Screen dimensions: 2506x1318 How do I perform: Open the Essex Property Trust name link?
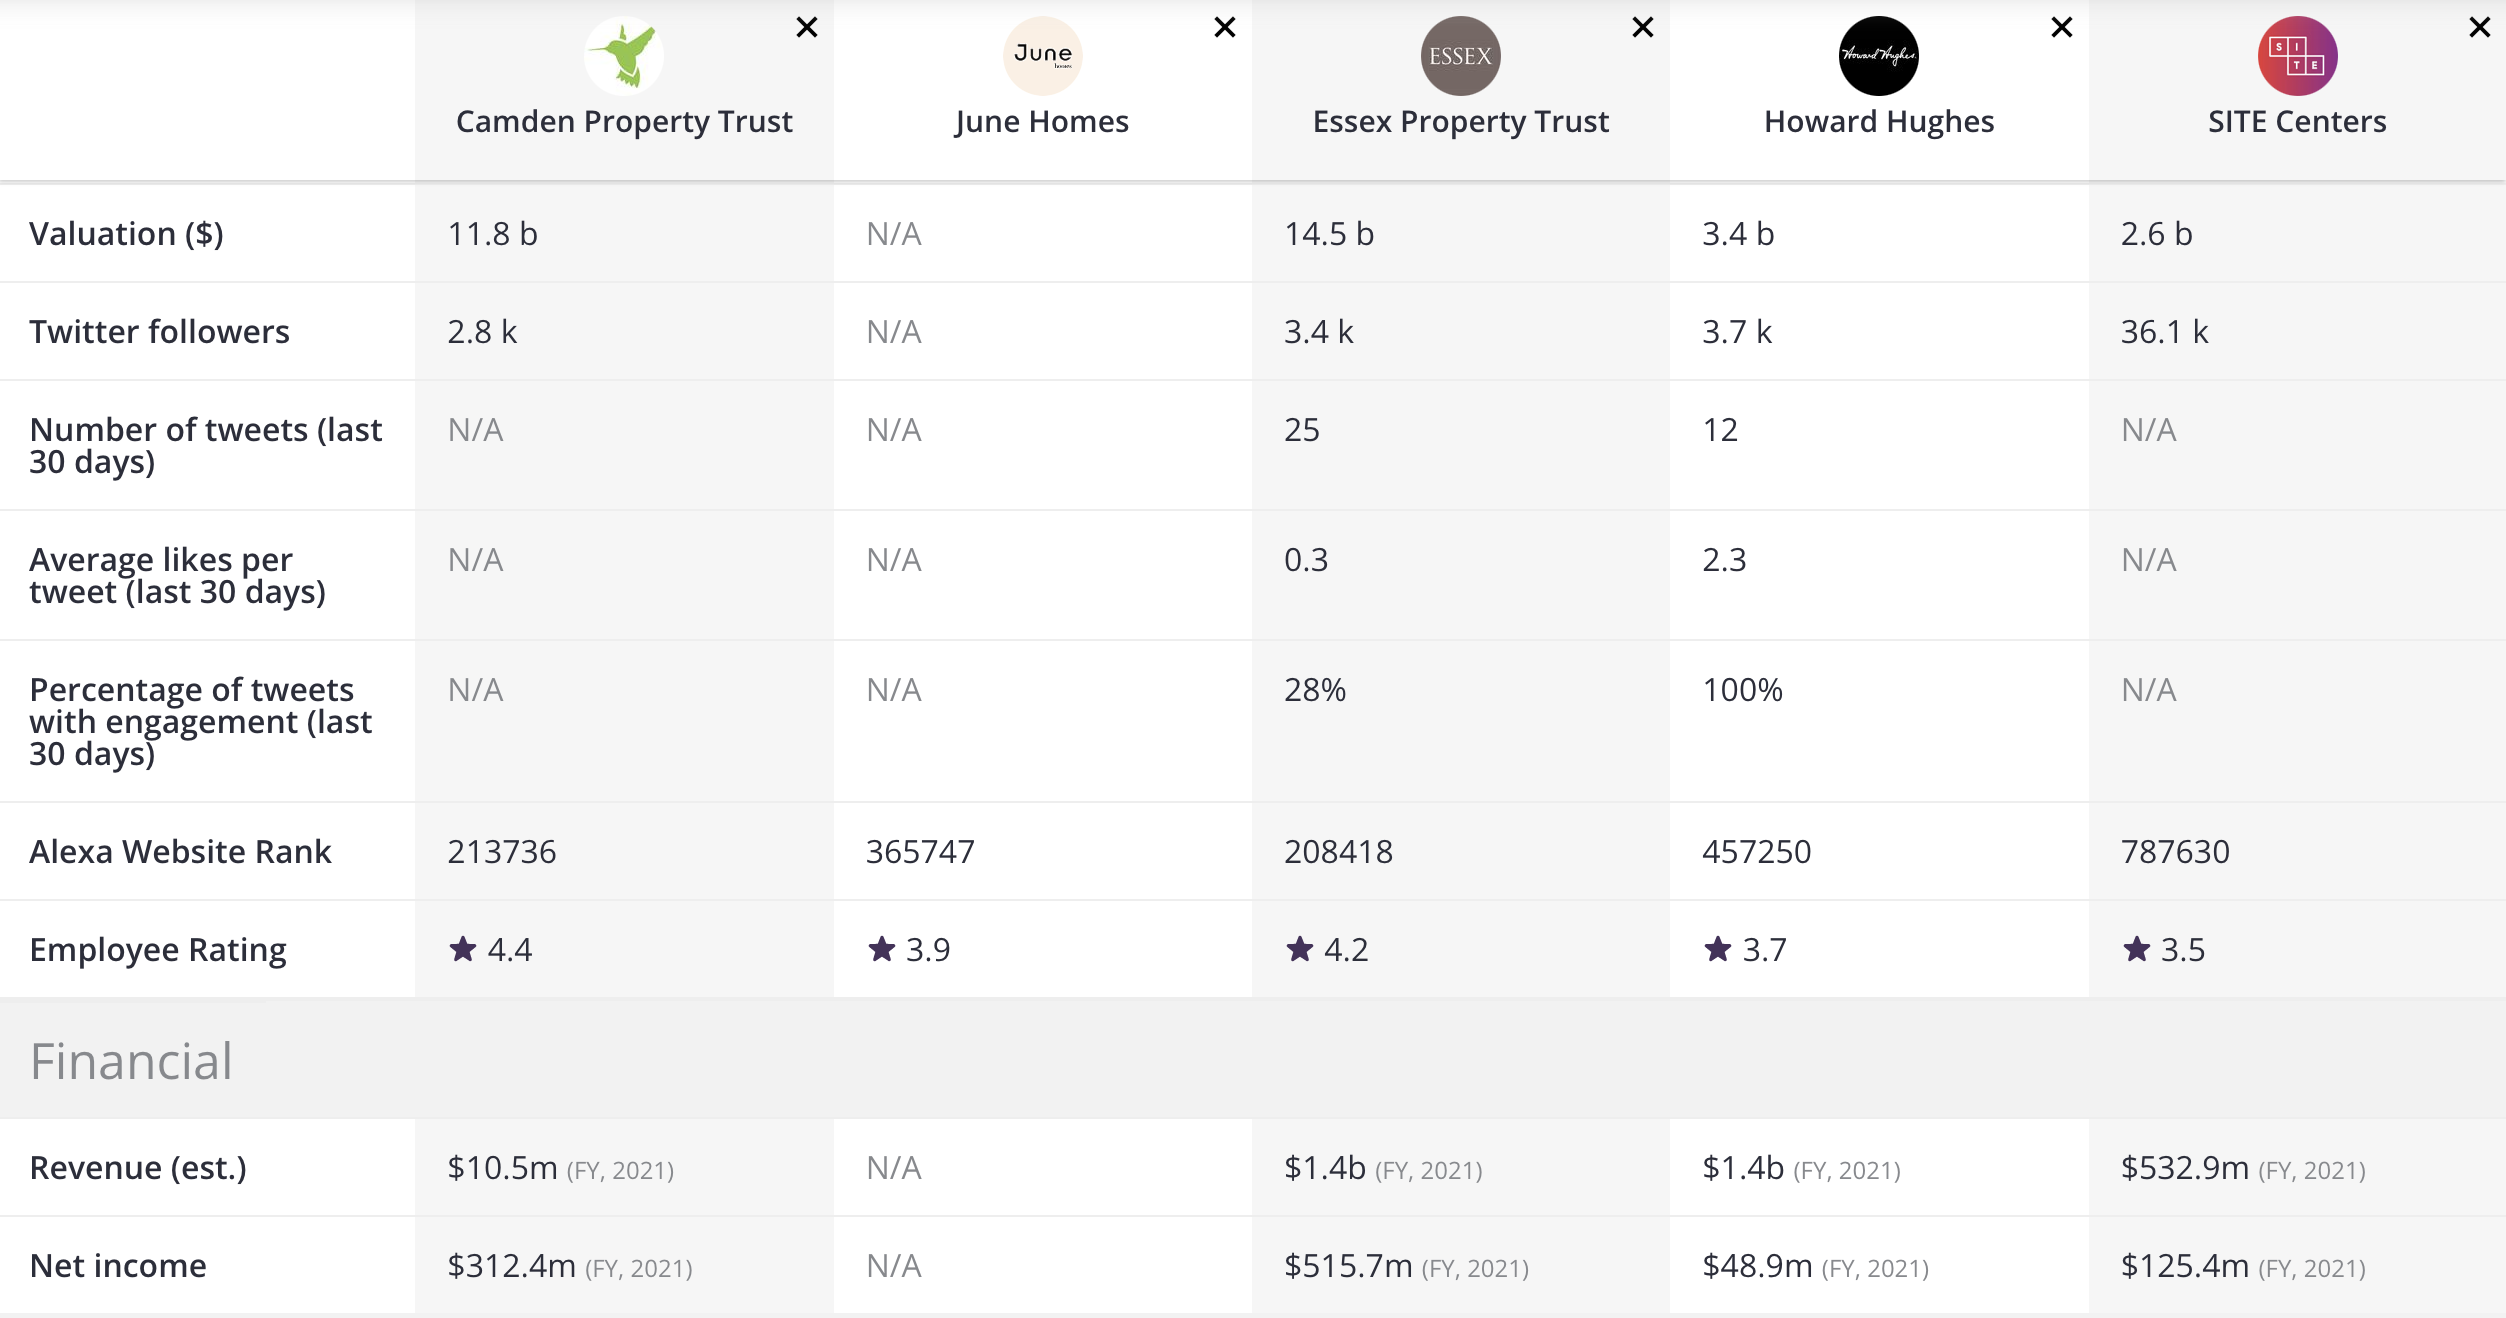[x=1460, y=122]
